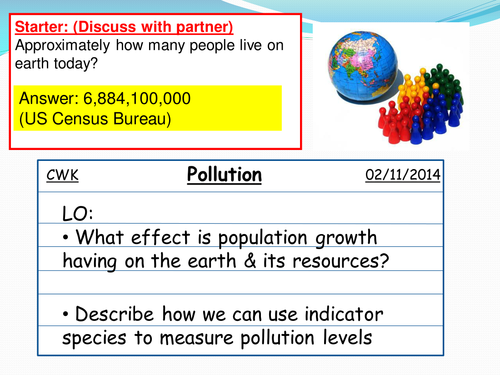Select the population growth bullet text
This screenshot has height=375, width=500.
tap(226, 249)
